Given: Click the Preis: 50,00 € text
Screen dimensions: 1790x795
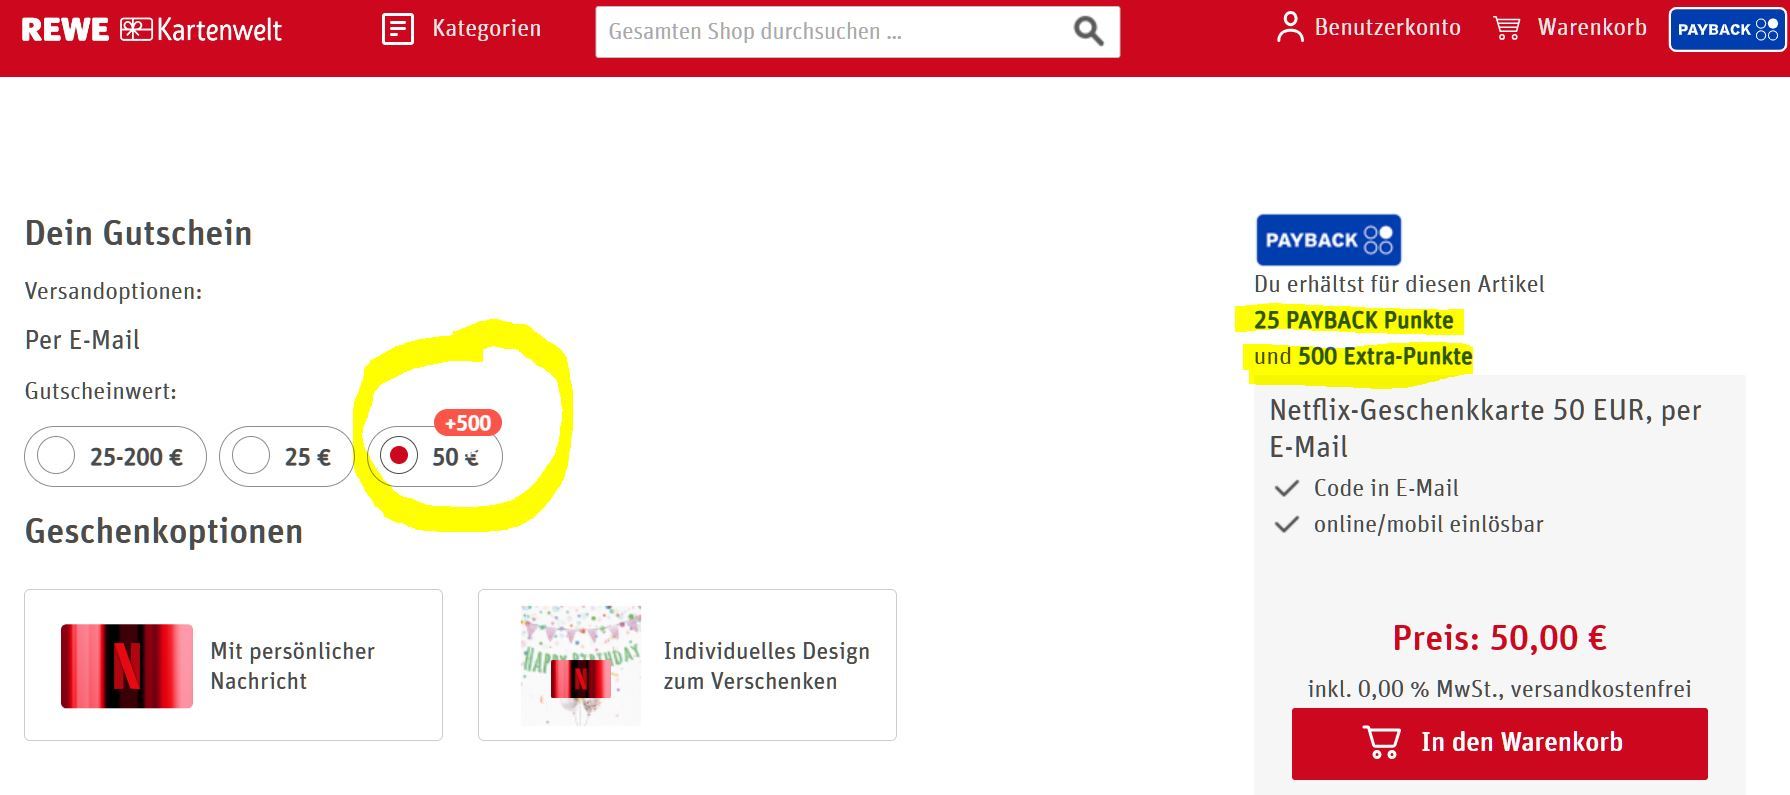Looking at the screenshot, I should (x=1499, y=638).
